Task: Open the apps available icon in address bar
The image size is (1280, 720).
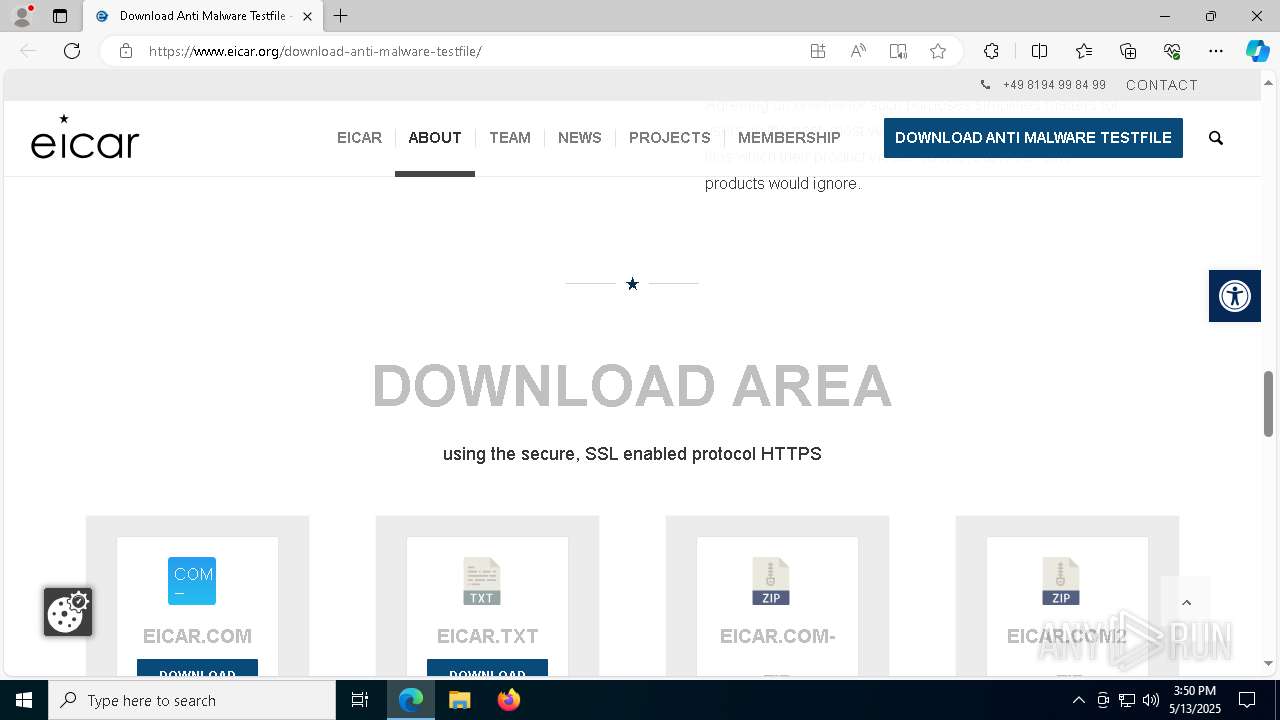Action: point(818,51)
